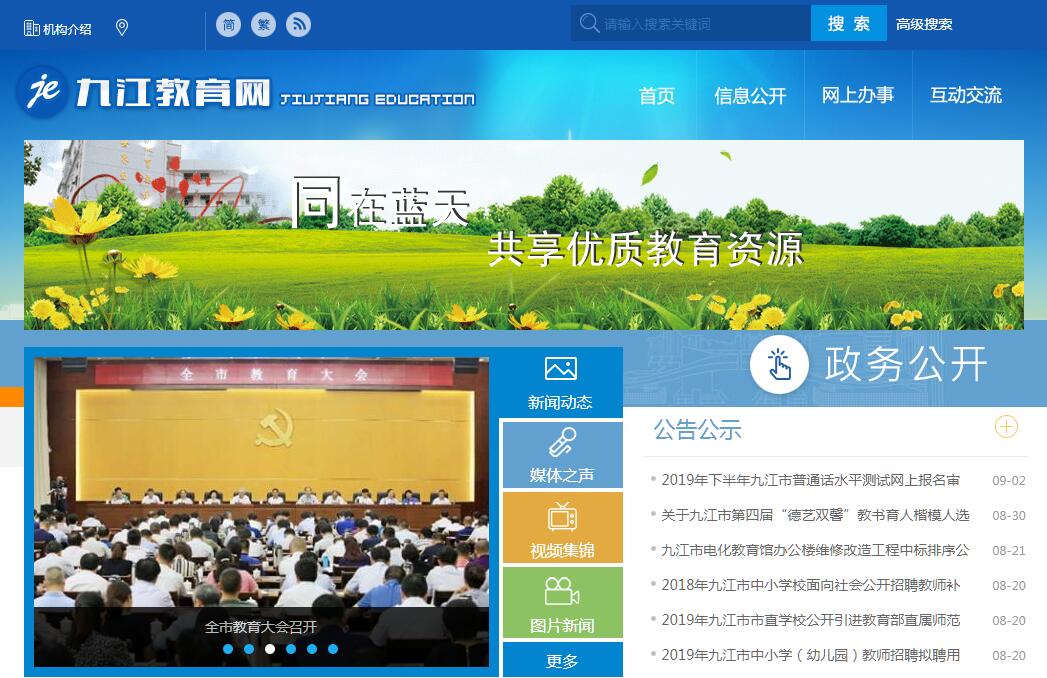Open the 高级搜索 link

pos(924,25)
